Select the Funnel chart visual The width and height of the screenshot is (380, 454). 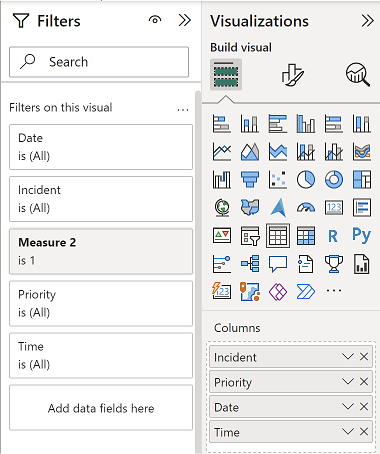[250, 179]
